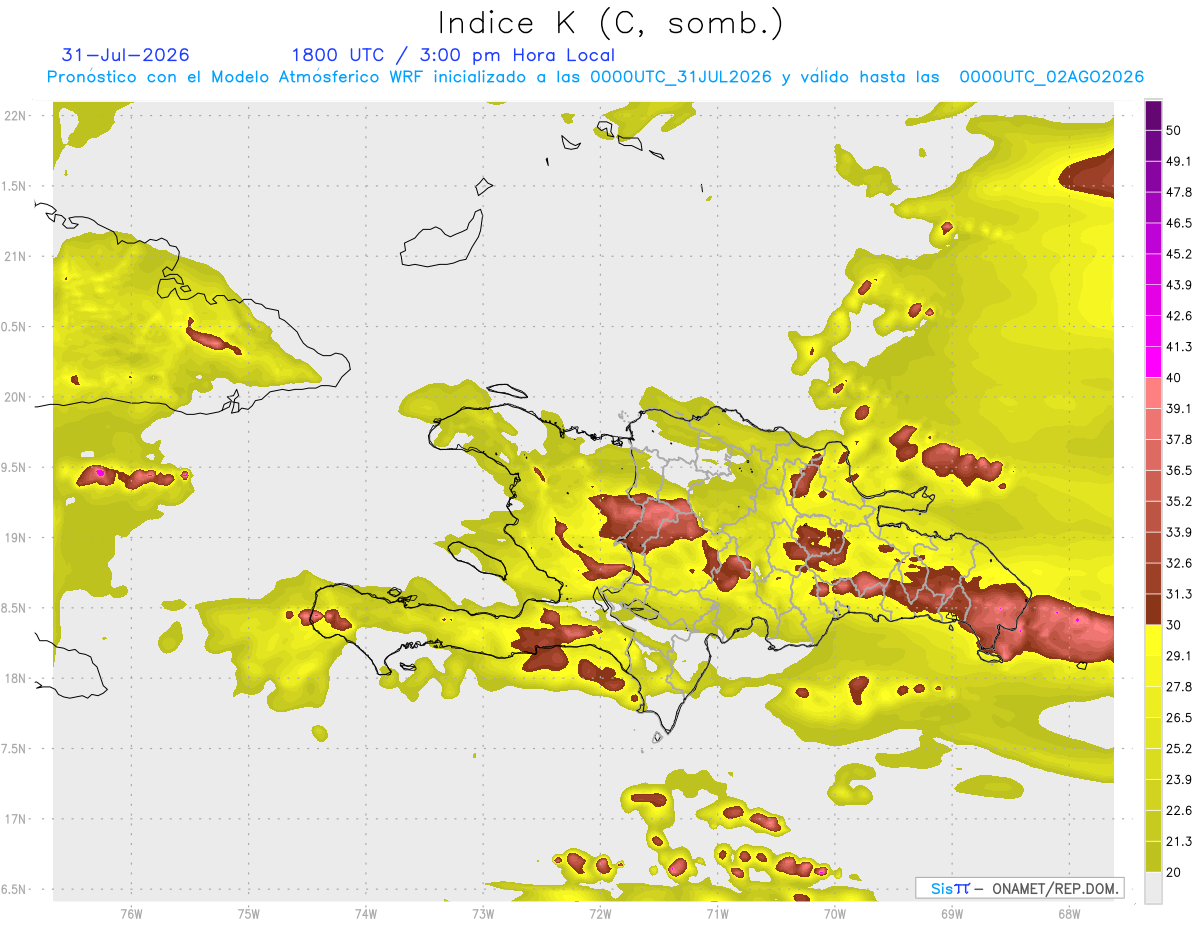1200x927 pixels.
Task: Click the forecast date "31-Jul-2026"
Action: click(125, 55)
